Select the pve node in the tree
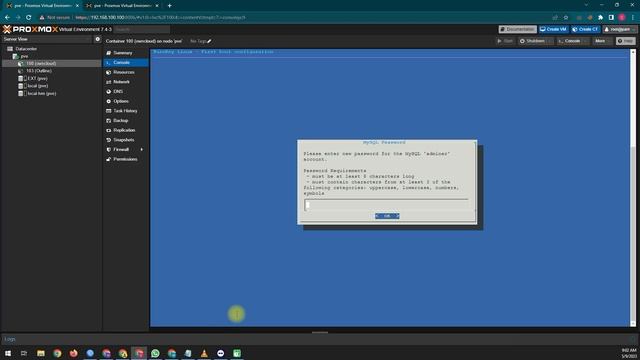Screen dimensions: 640x360 pyautogui.click(x=24, y=56)
